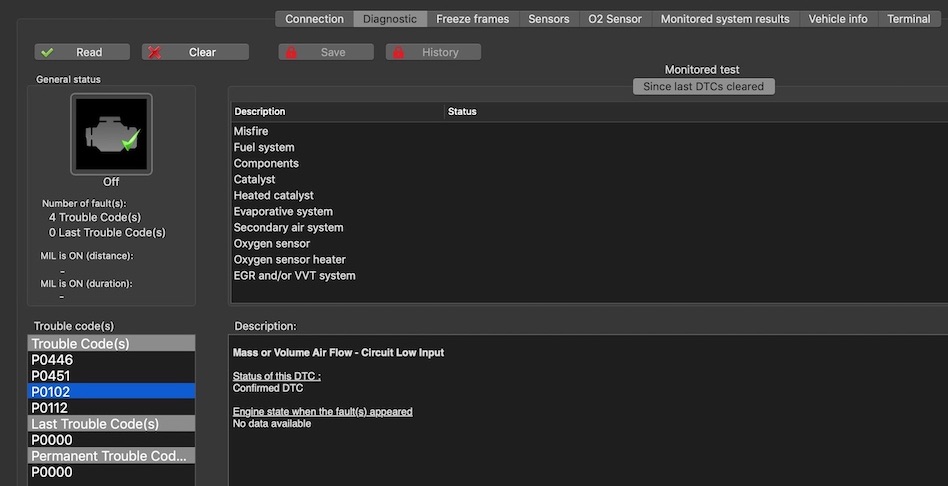Image resolution: width=948 pixels, height=486 pixels.
Task: Go to the O2 Sensor tab
Action: [x=615, y=19]
